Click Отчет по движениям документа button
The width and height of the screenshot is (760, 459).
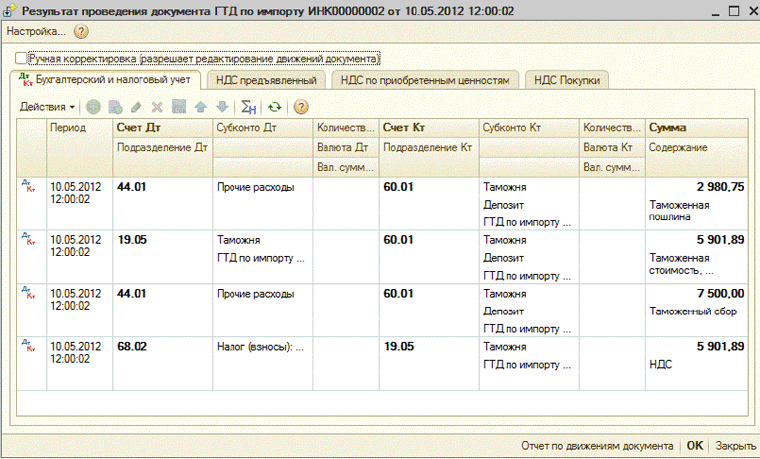pyautogui.click(x=597, y=445)
